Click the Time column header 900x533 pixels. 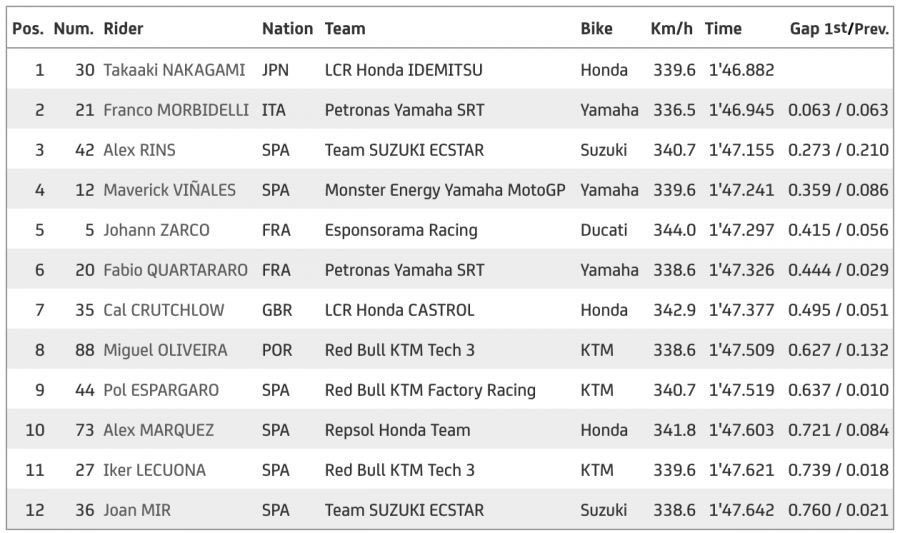click(723, 29)
